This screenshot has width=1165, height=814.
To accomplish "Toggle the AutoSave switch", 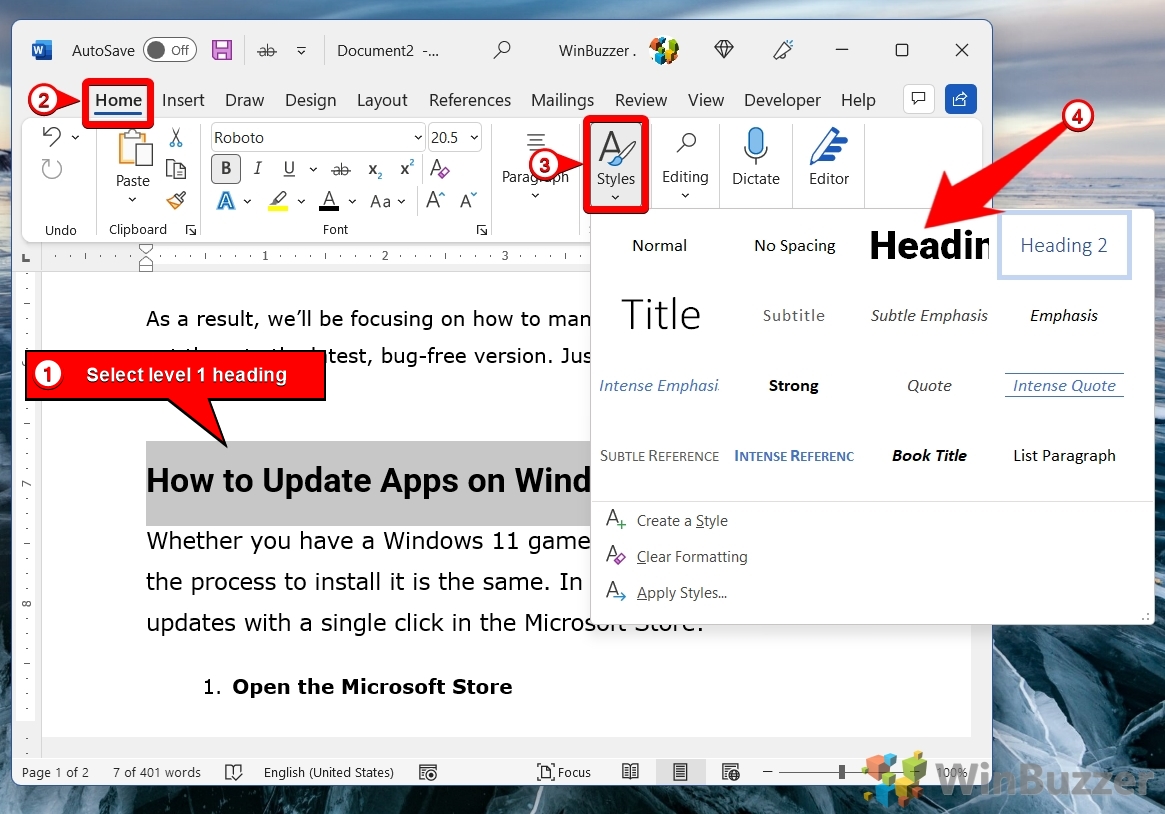I will 169,50.
